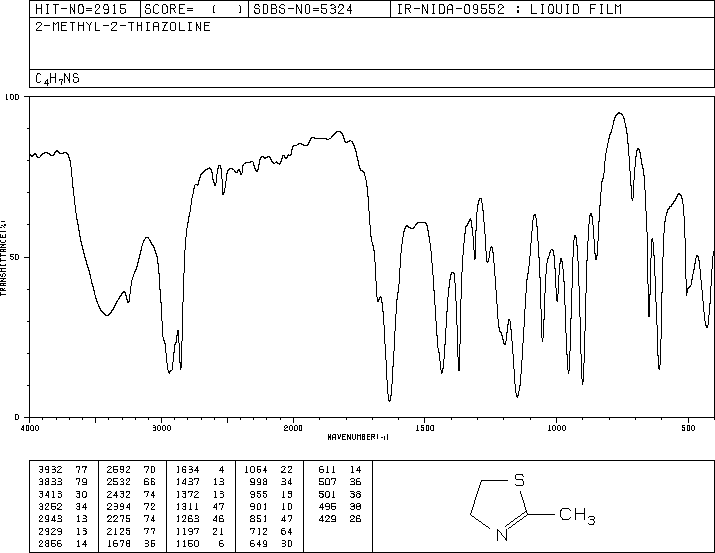This screenshot has width=715, height=553.
Task: Click the 4000 wavenumber axis tick label
Action: (30, 428)
